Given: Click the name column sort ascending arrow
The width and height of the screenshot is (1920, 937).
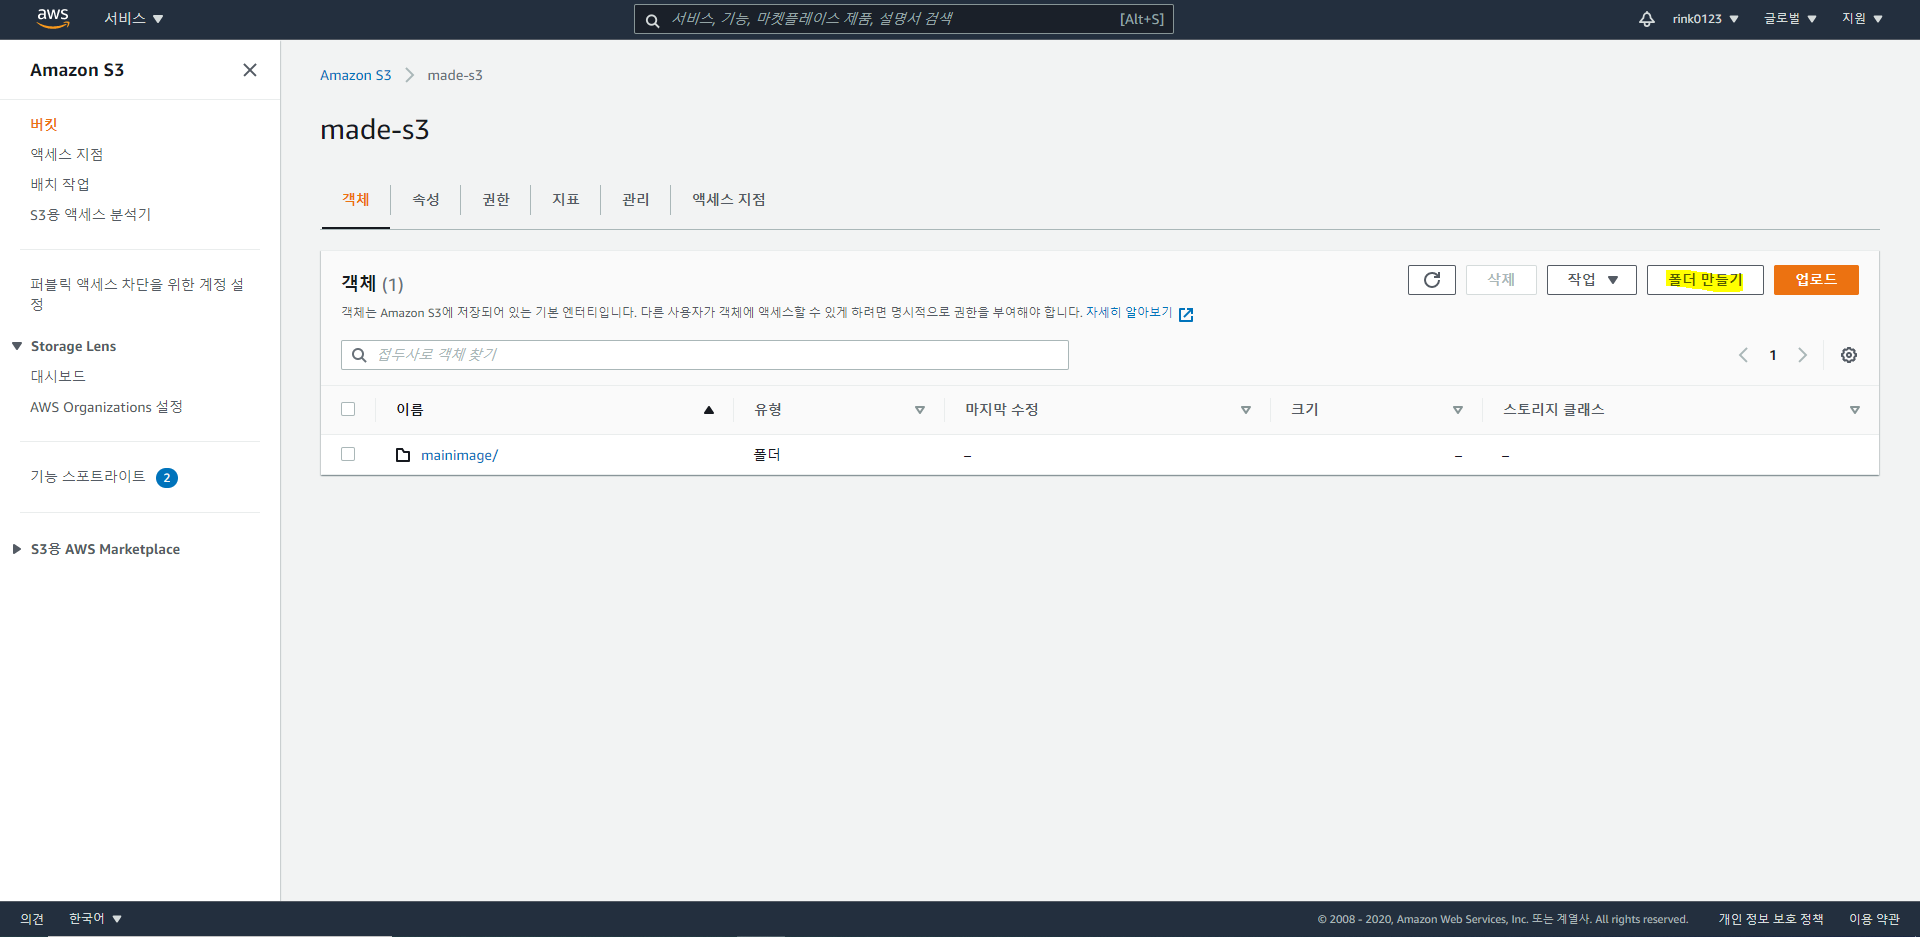Looking at the screenshot, I should coord(709,410).
